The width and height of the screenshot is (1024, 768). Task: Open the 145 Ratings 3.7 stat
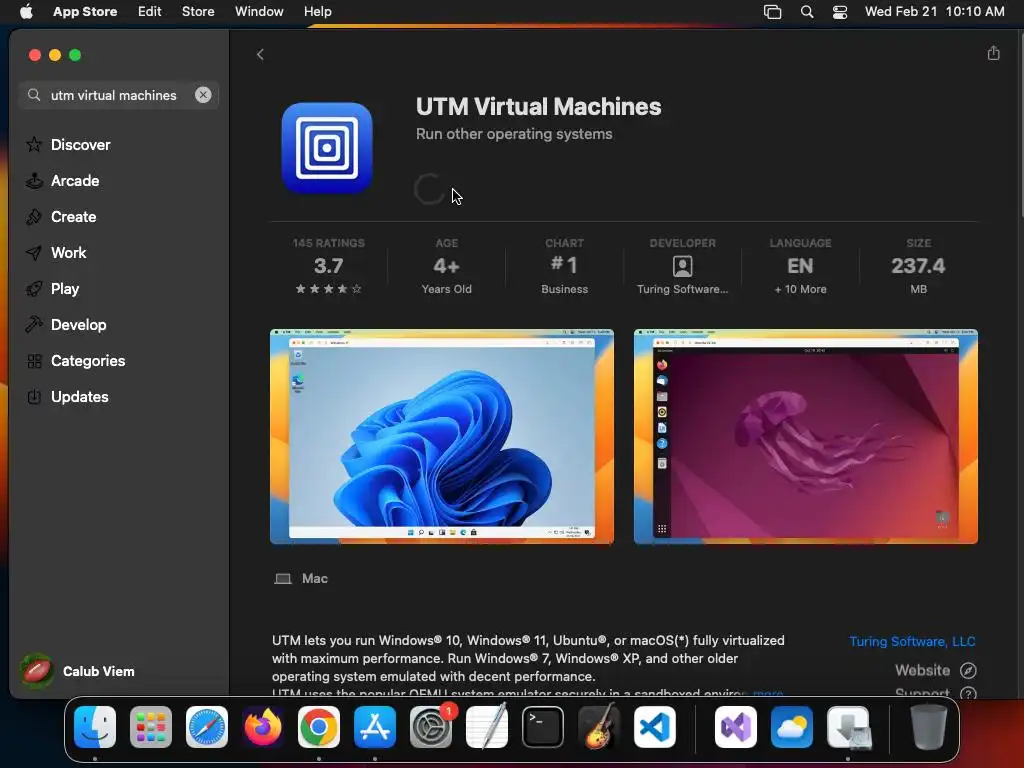(328, 268)
